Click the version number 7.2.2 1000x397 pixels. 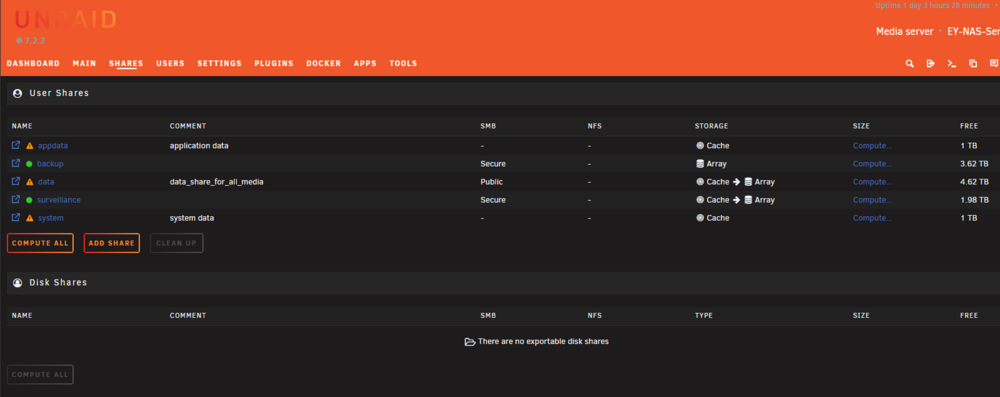point(34,40)
